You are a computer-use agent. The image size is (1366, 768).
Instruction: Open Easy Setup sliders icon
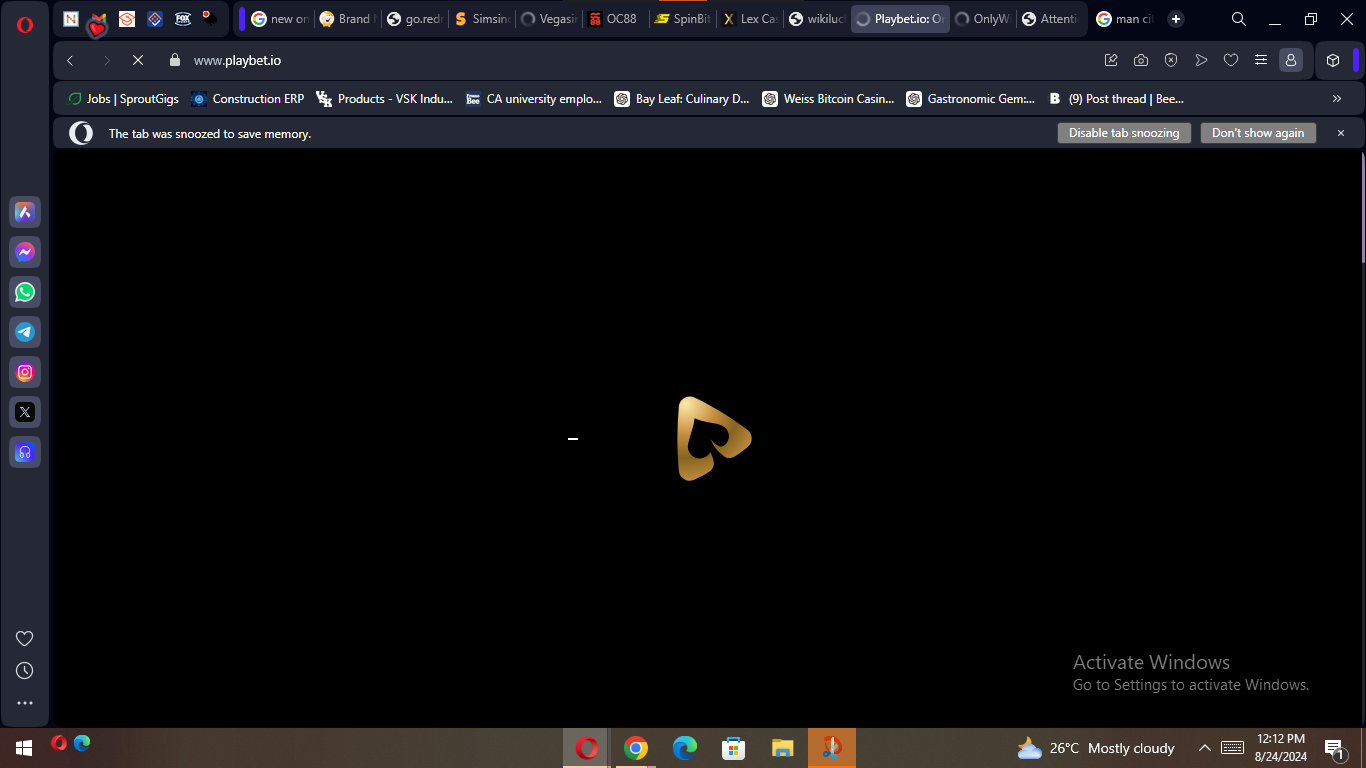click(1261, 60)
